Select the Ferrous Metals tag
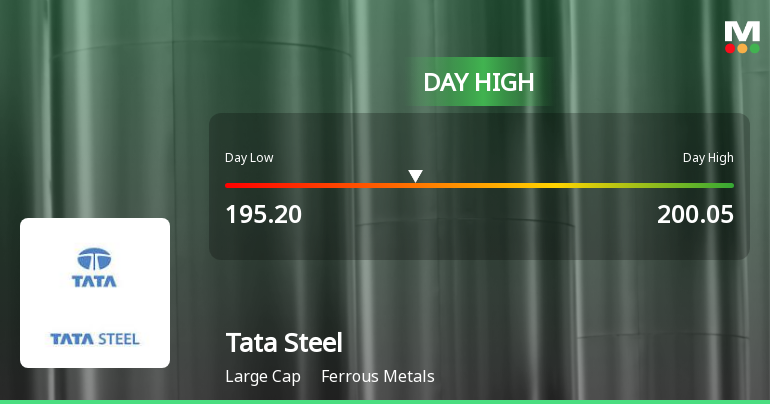770x404 pixels. pos(378,377)
